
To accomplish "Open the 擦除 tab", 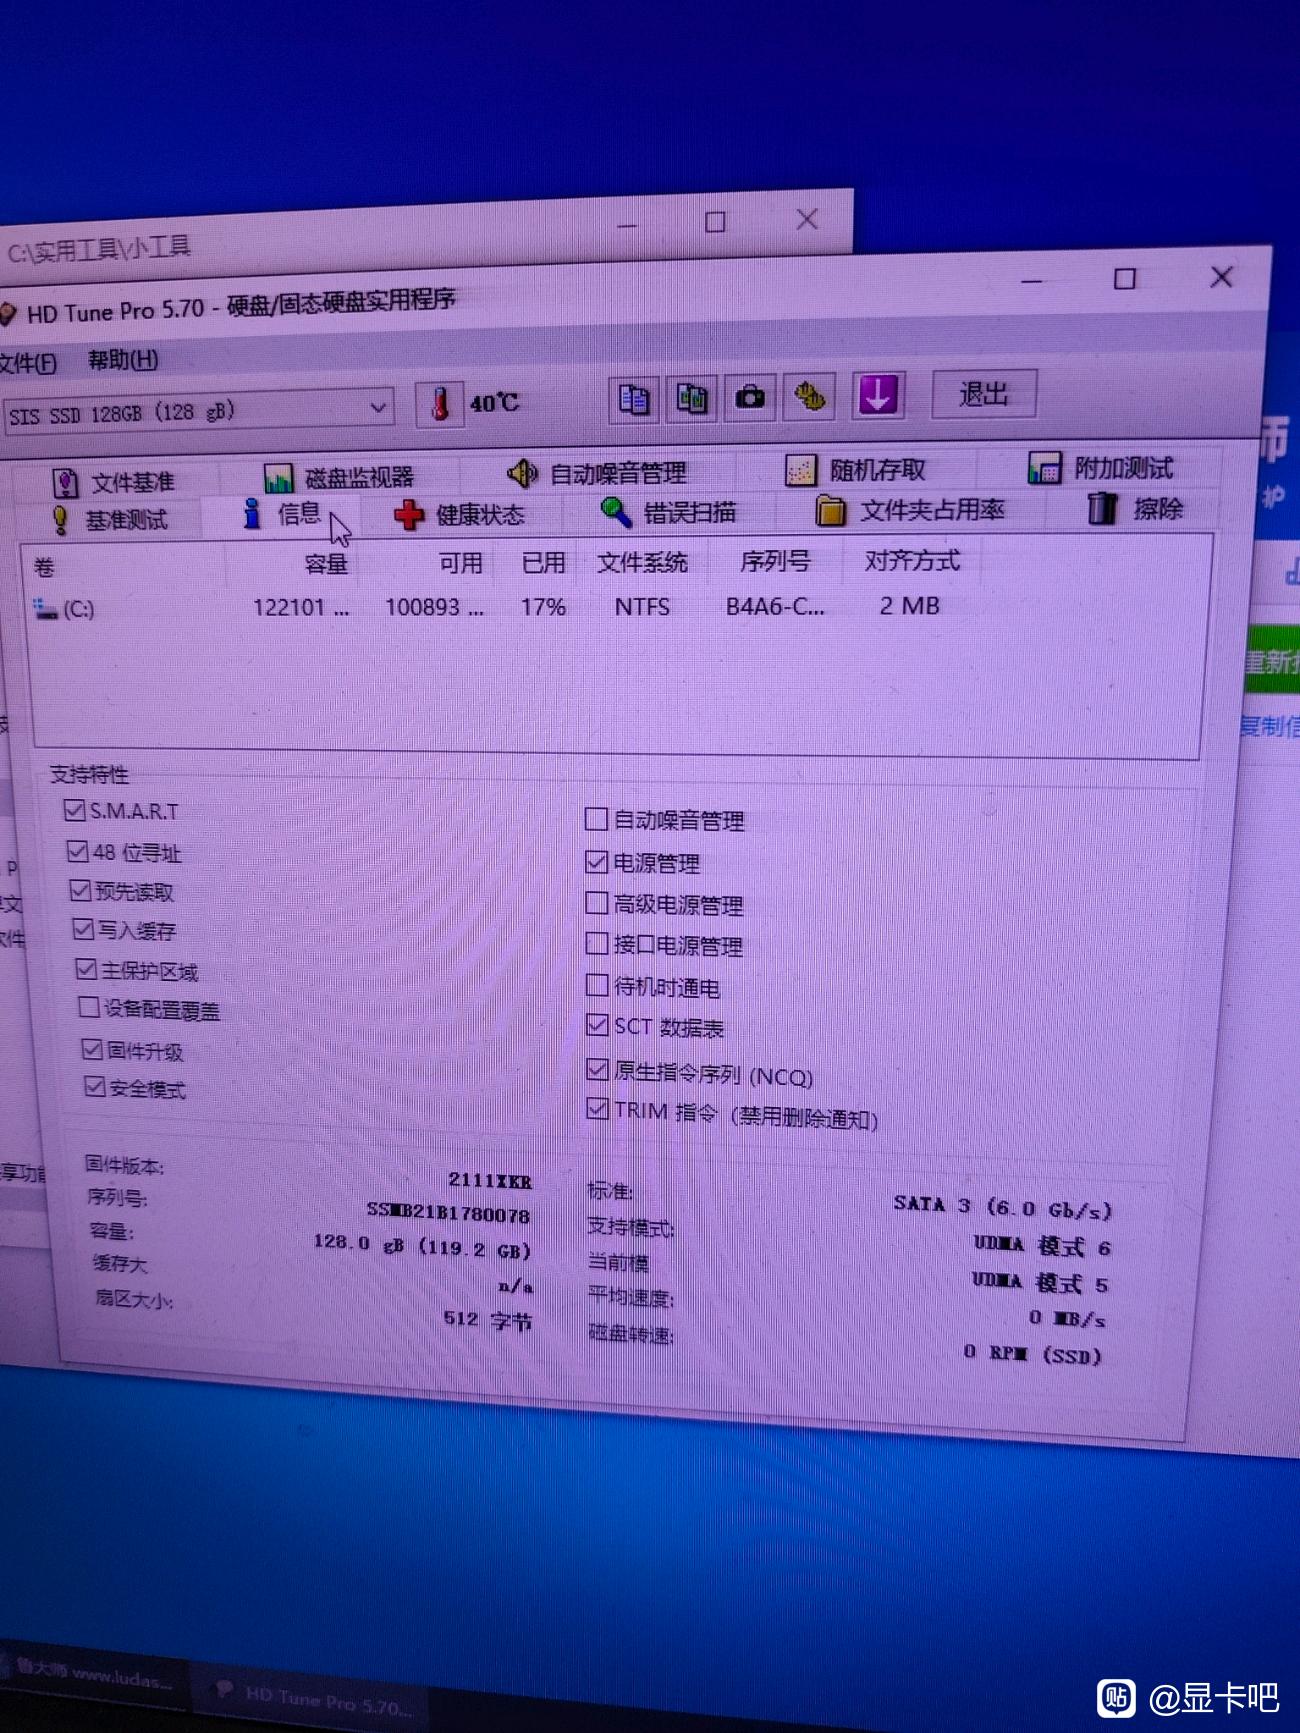I will click(x=1135, y=509).
